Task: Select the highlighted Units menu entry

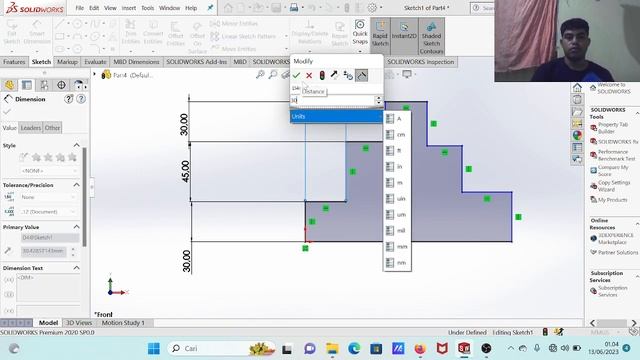Action: (336, 116)
